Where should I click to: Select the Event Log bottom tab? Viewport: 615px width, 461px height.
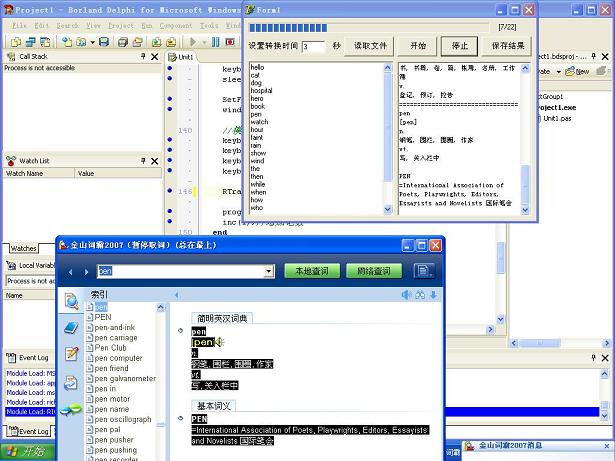coord(29,432)
